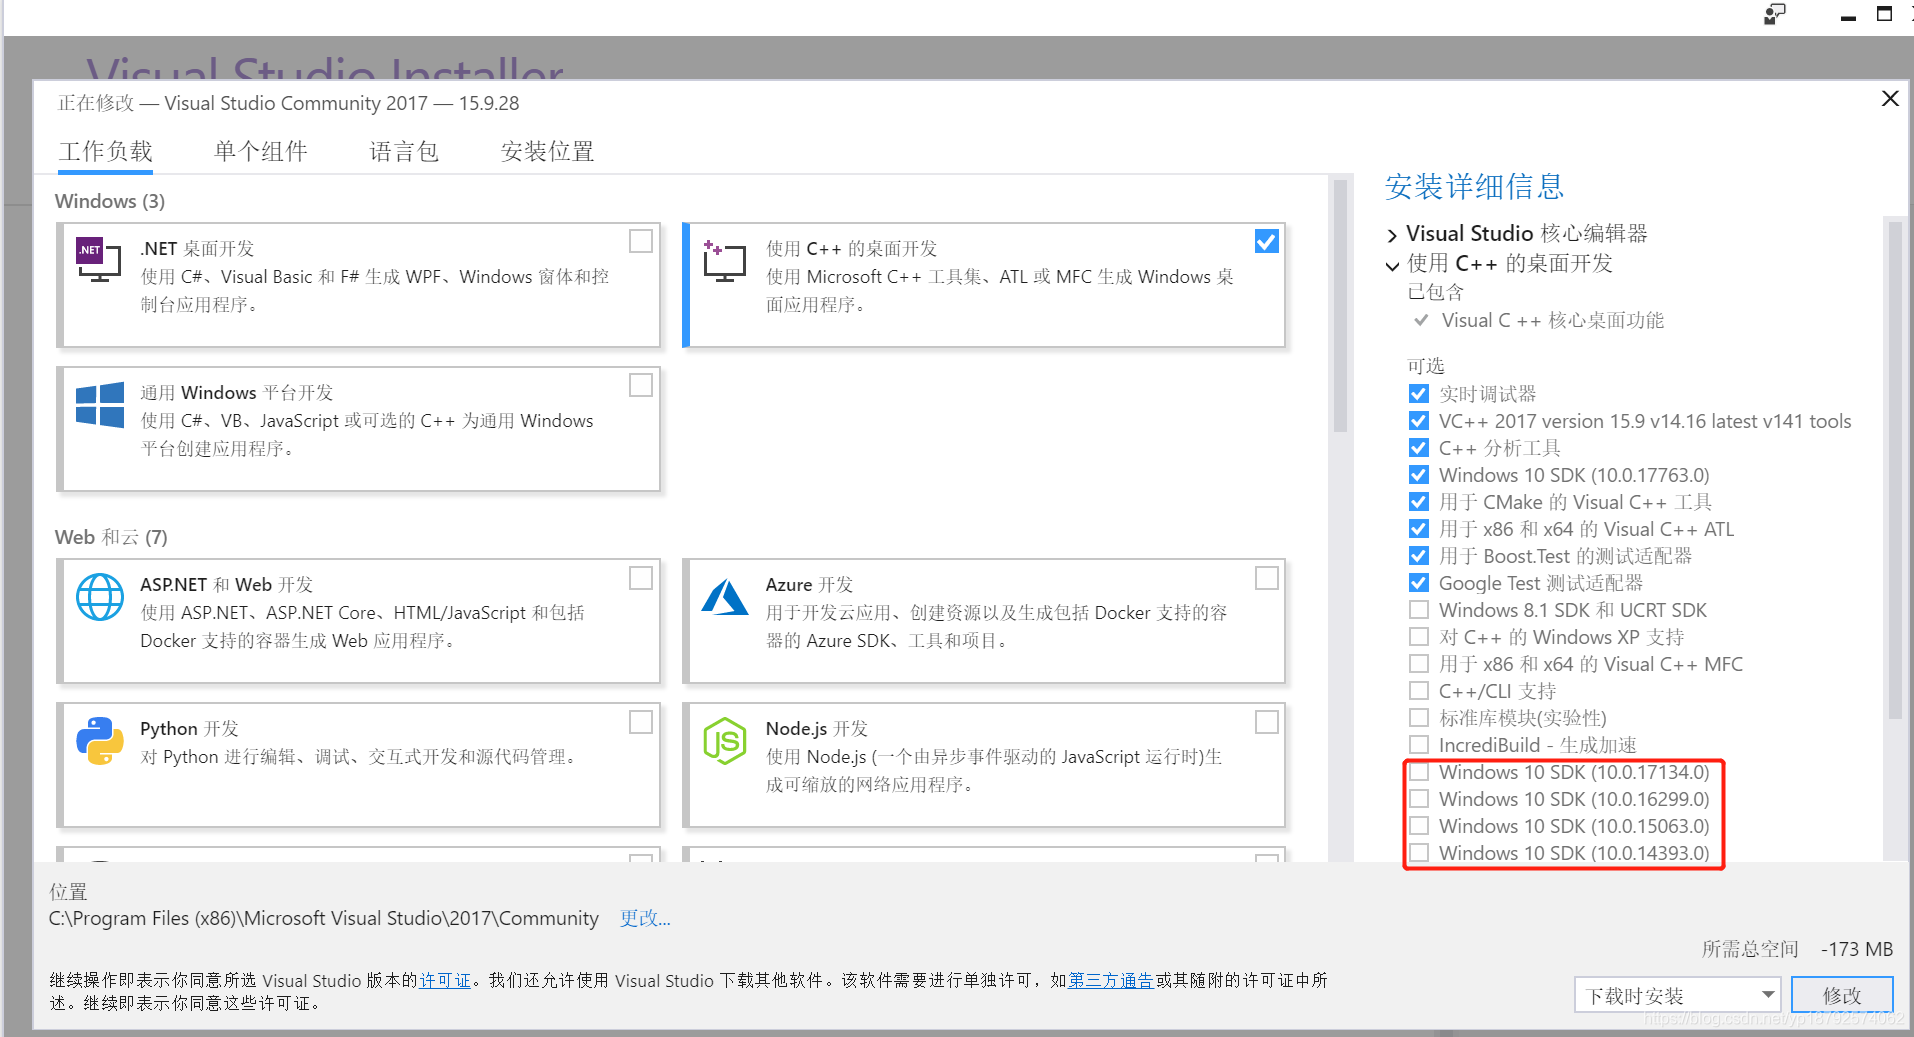Image resolution: width=1914 pixels, height=1037 pixels.
Task: Check the .NET 桌面开发 workload checkbox
Action: [x=641, y=241]
